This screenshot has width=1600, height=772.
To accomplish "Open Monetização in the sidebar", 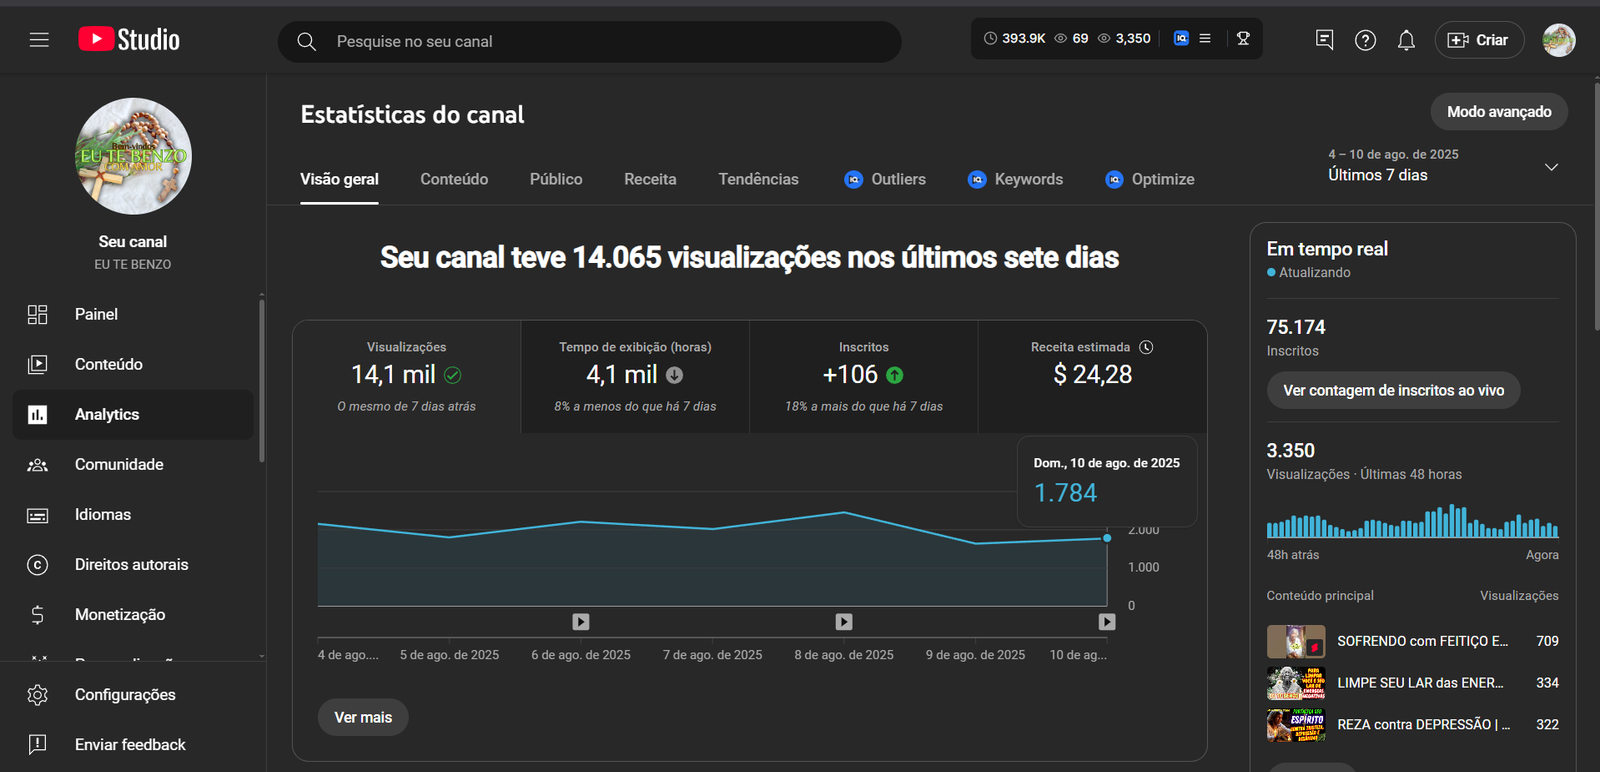I will tap(133, 614).
